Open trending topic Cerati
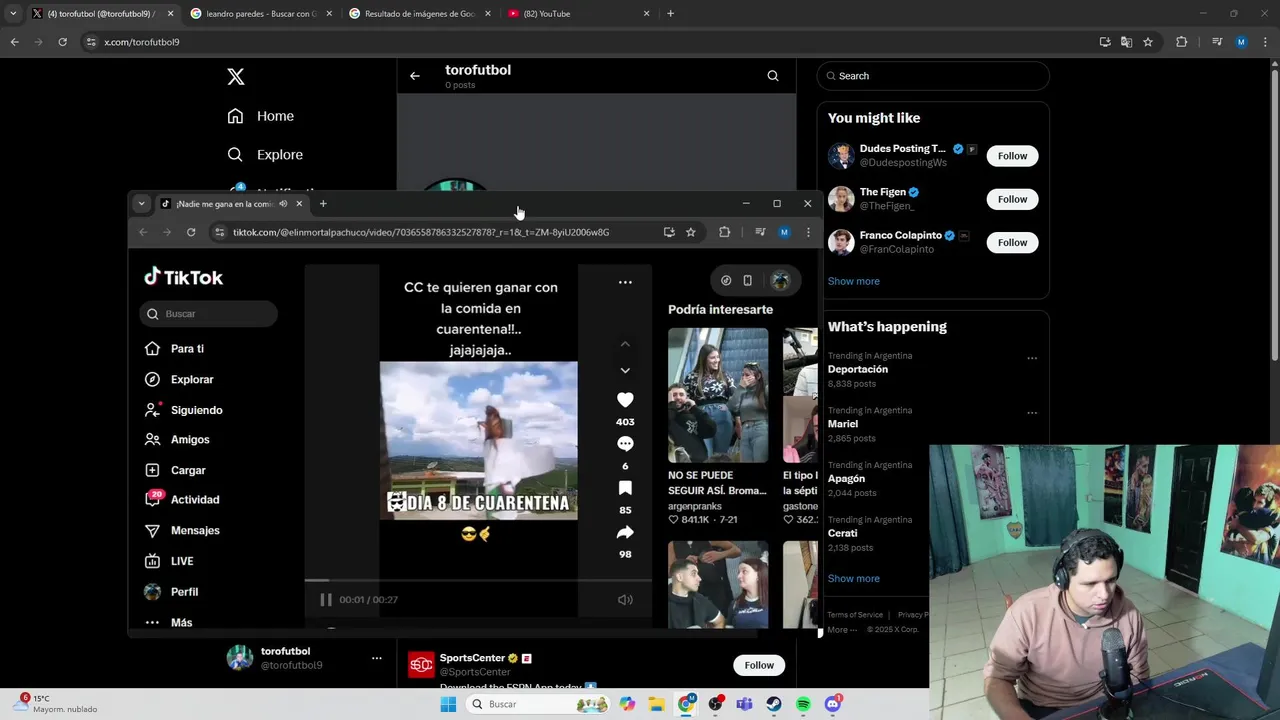 point(842,533)
